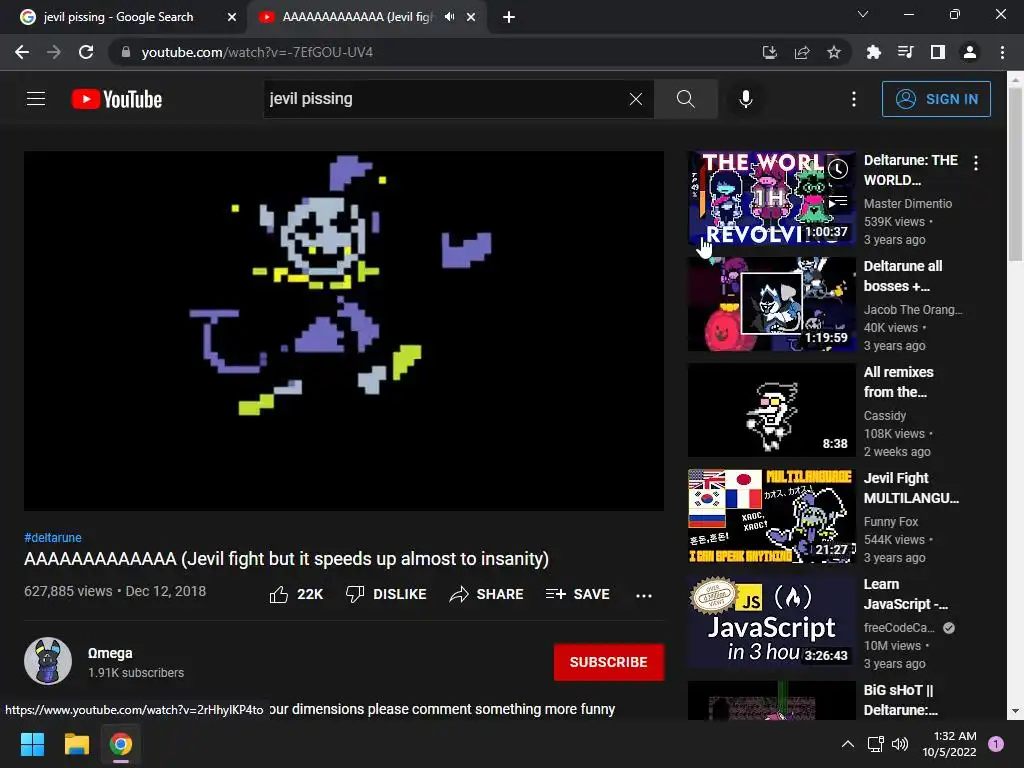Image resolution: width=1024 pixels, height=768 pixels.
Task: Open options for Deltarune THE WORLD video
Action: point(976,163)
